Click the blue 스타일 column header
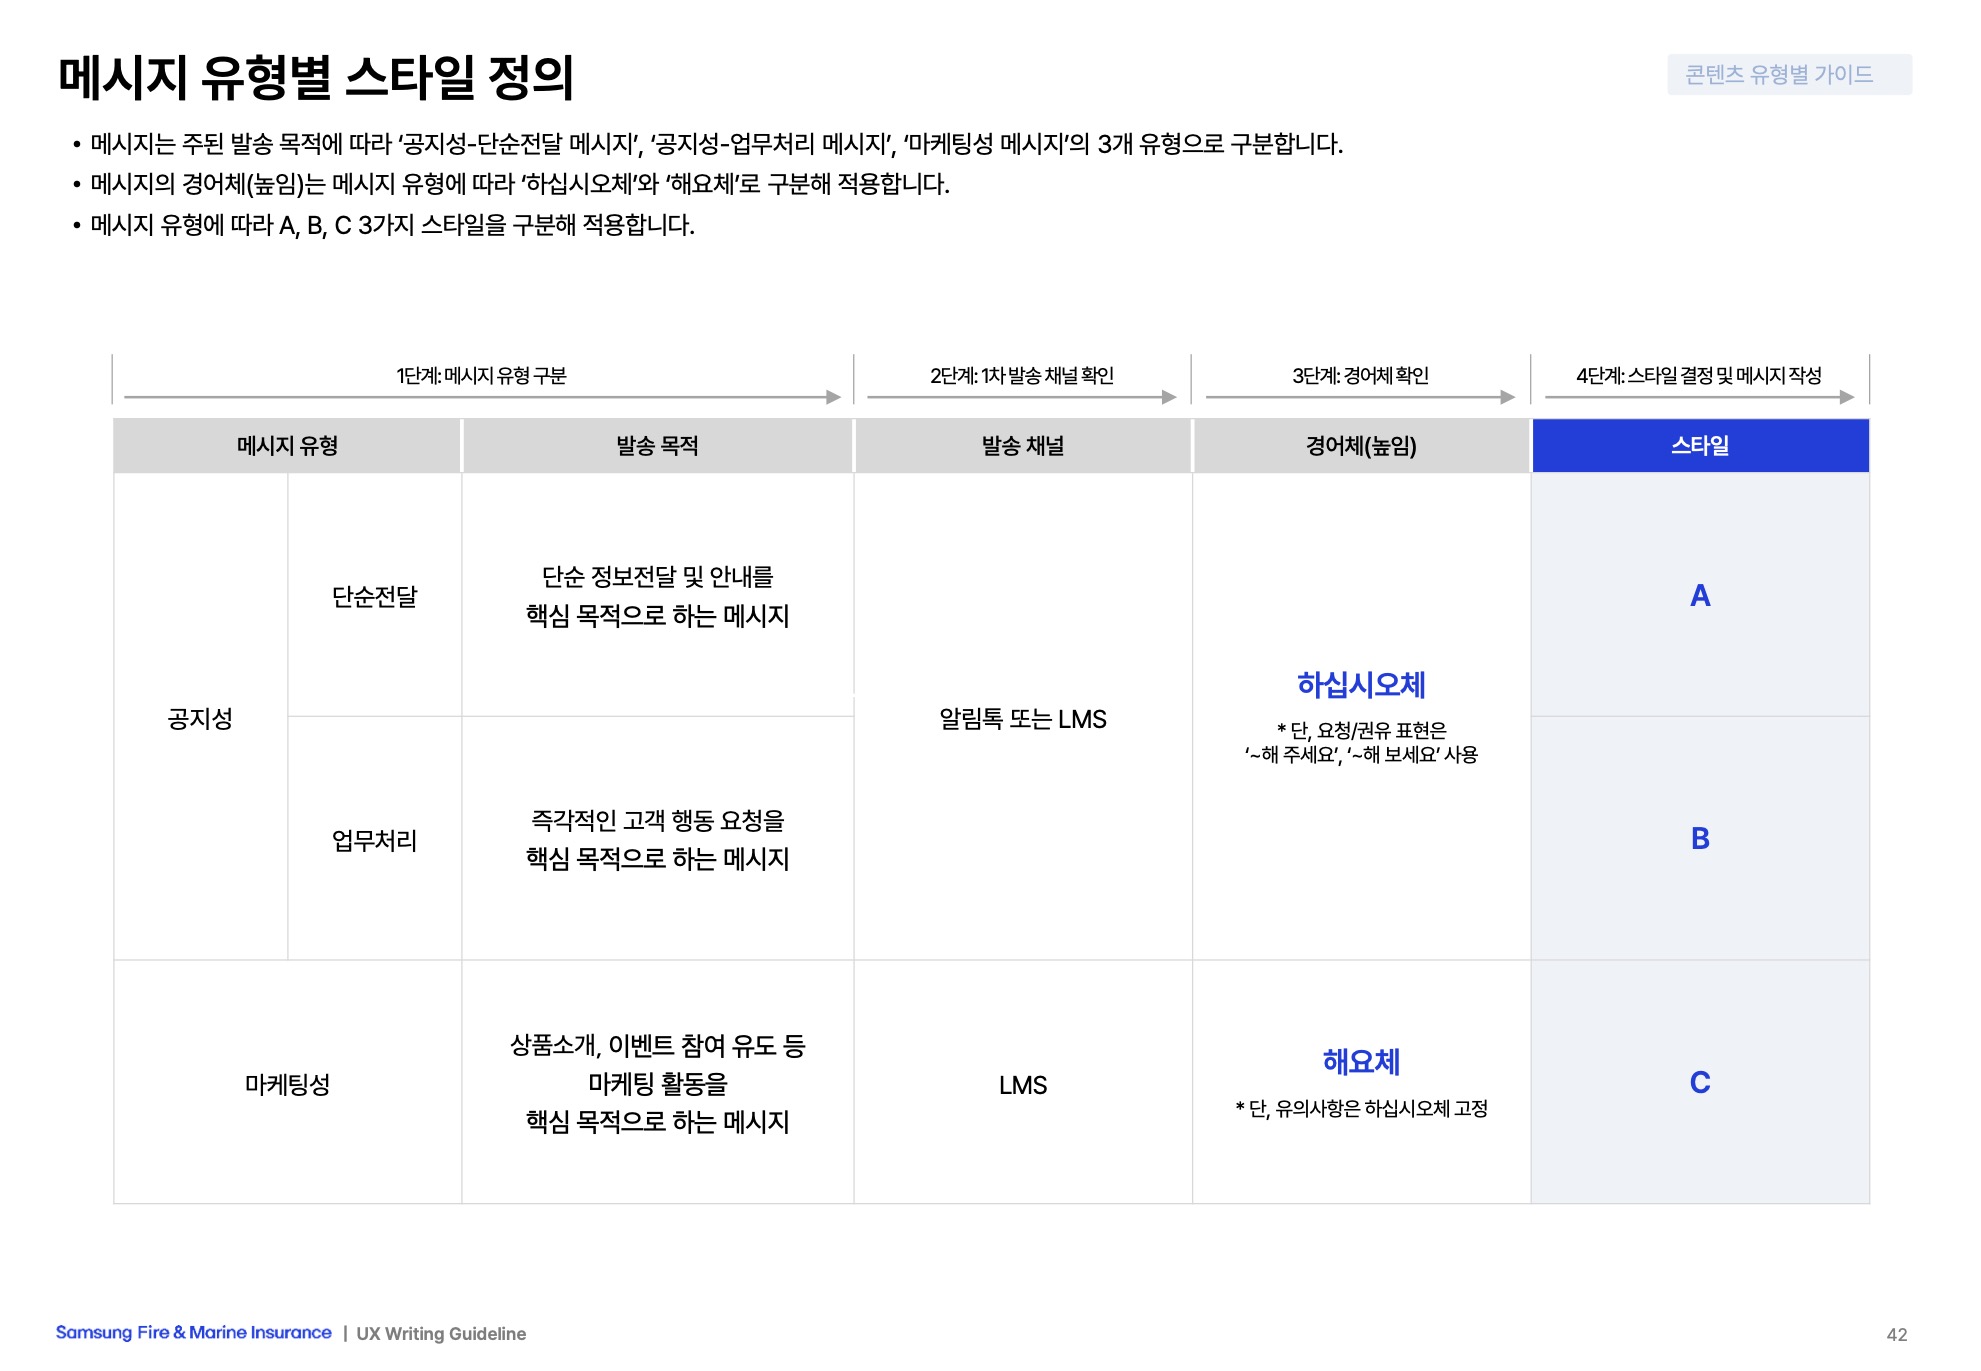The image size is (1981, 1371). pos(1699,446)
